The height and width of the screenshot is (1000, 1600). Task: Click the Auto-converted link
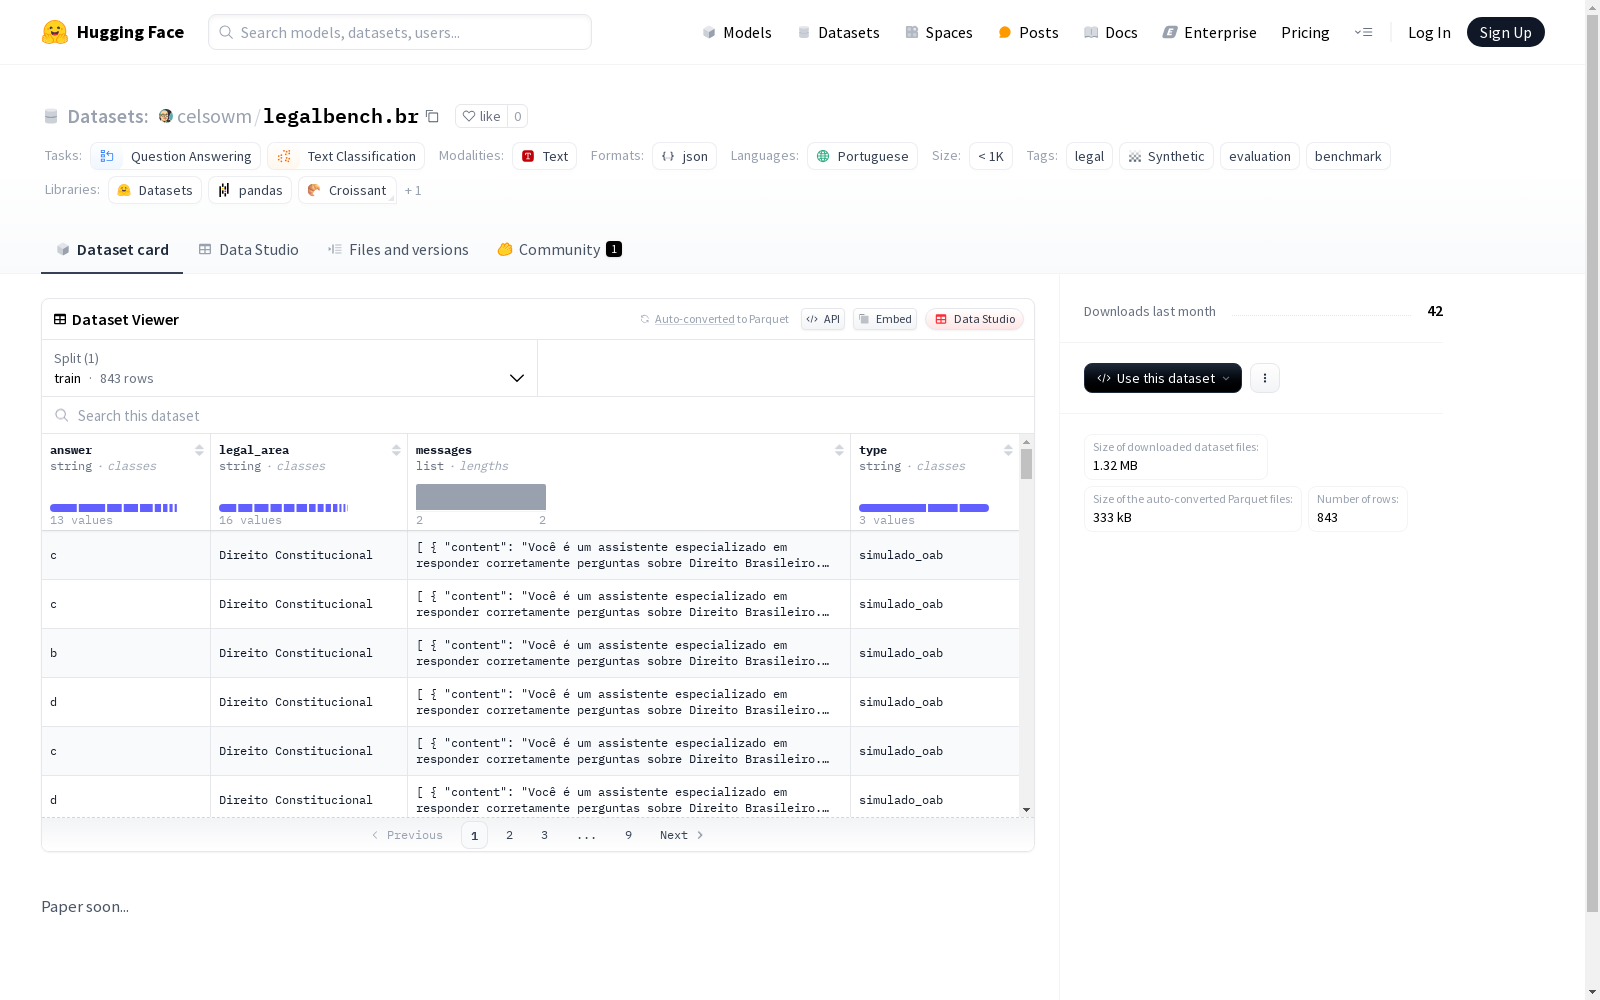coord(694,319)
